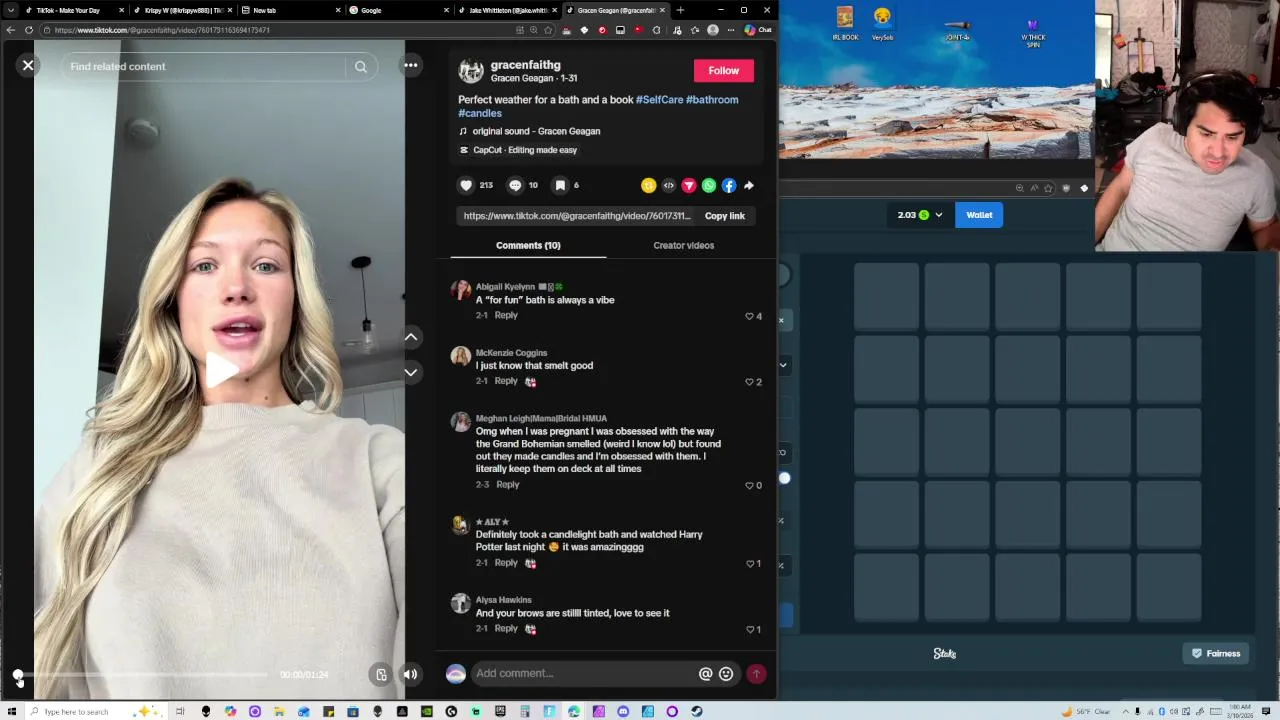Click the first tile of the Stake grid
This screenshot has width=1280, height=720.
coord(886,297)
